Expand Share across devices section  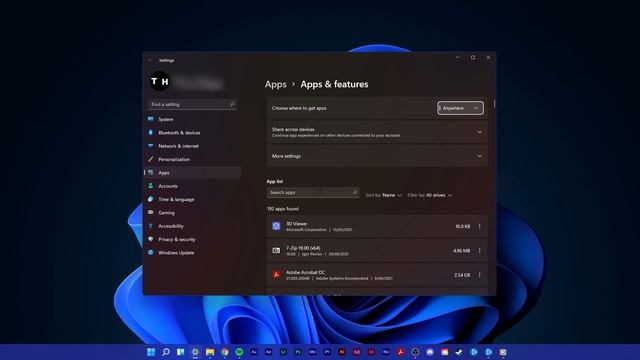[377, 132]
